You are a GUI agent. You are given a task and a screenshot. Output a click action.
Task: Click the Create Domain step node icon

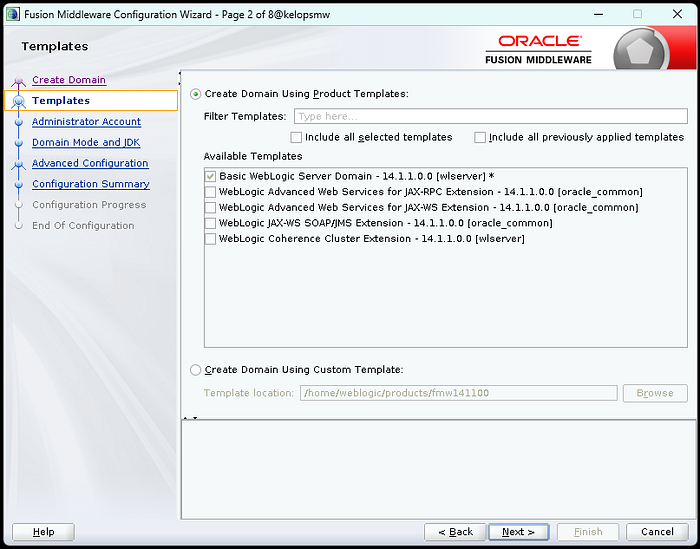(x=18, y=81)
